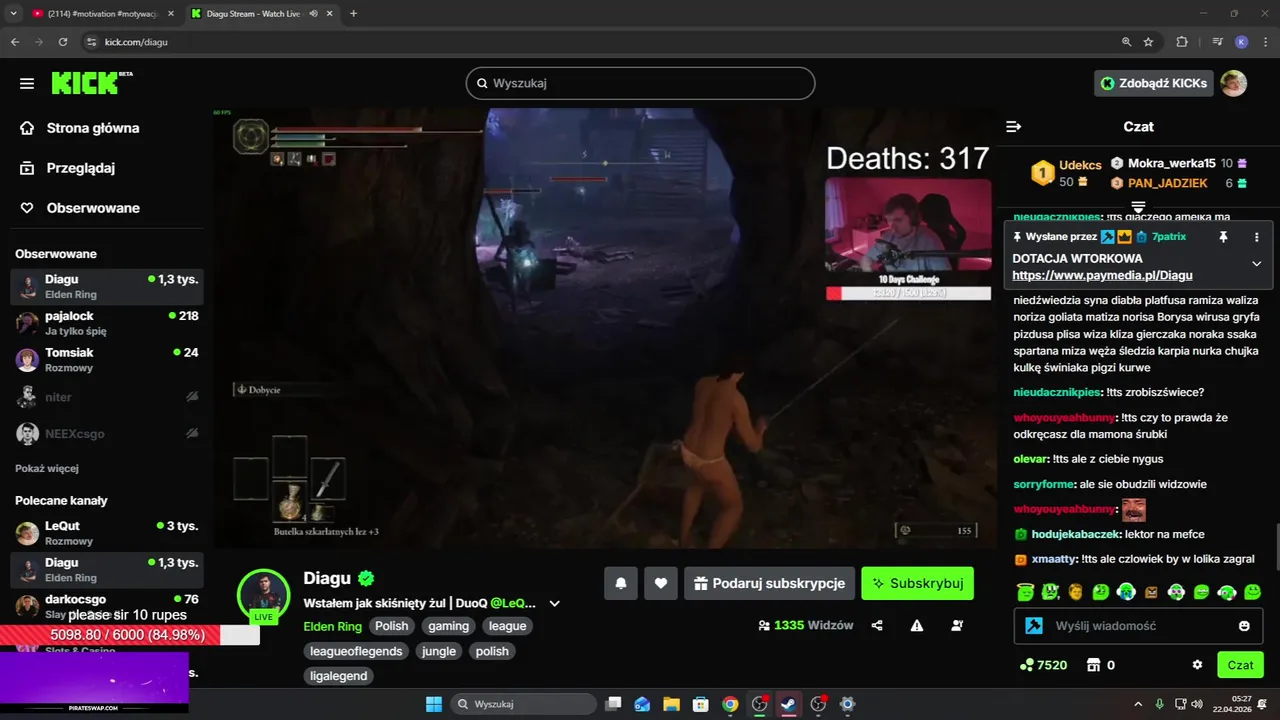Open chat identity gavel badge

pos(1035,626)
